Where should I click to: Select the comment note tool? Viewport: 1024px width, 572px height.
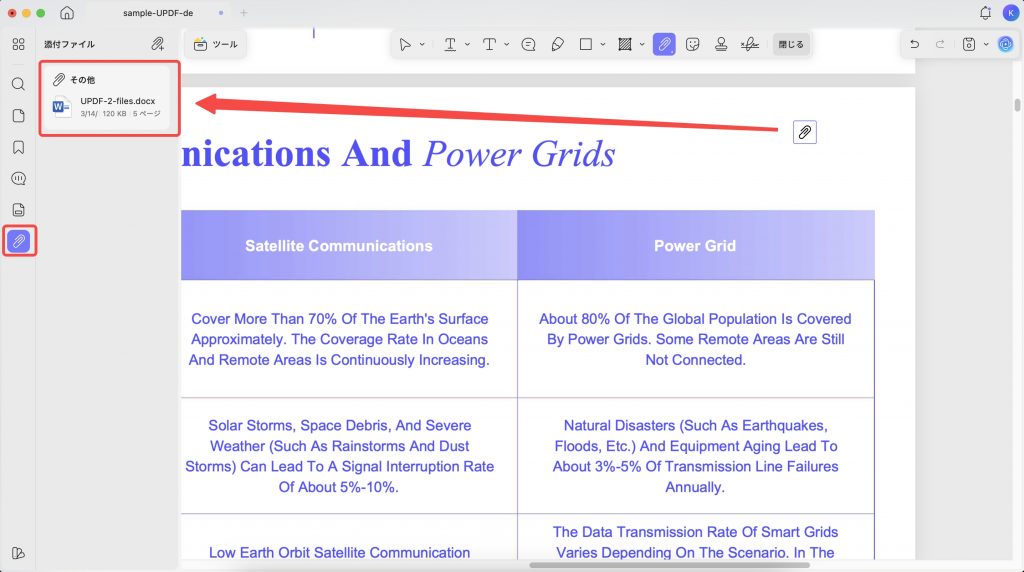point(528,44)
